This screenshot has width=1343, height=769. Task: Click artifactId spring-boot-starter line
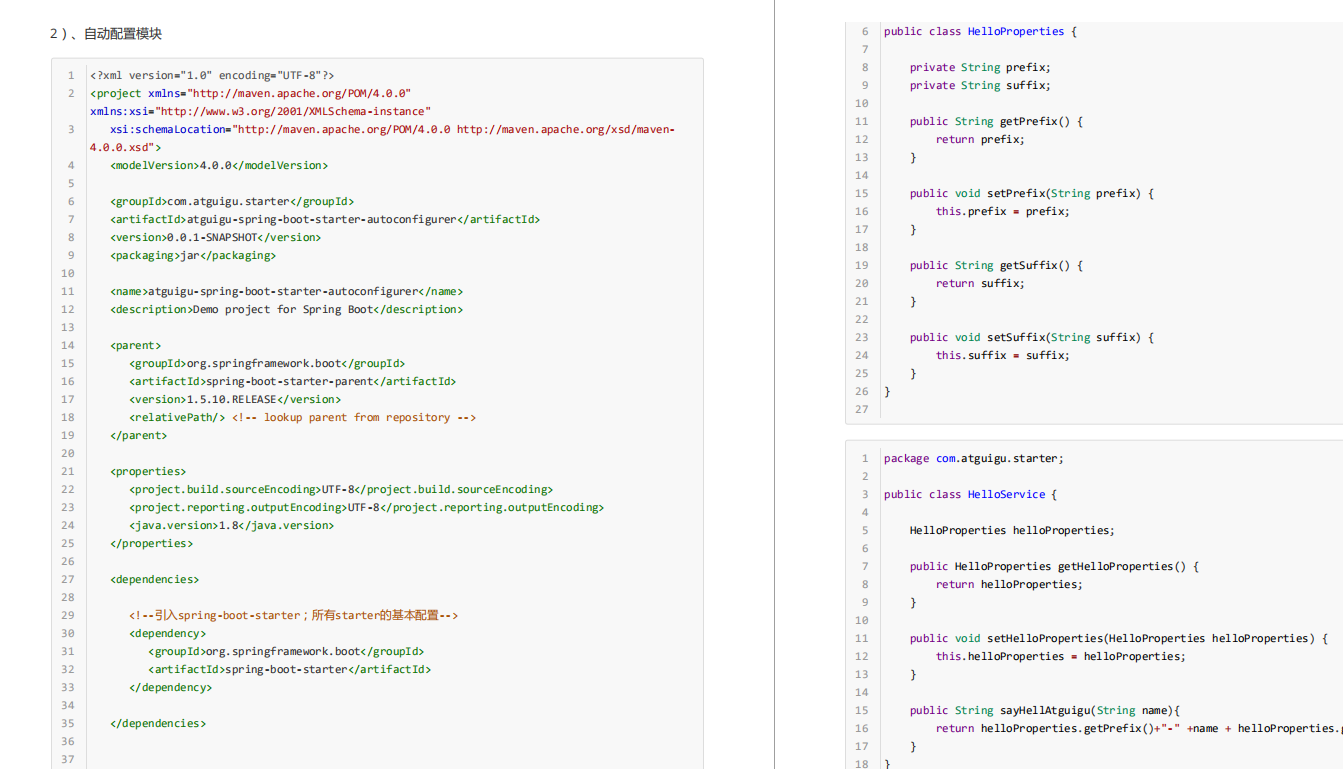click(289, 670)
